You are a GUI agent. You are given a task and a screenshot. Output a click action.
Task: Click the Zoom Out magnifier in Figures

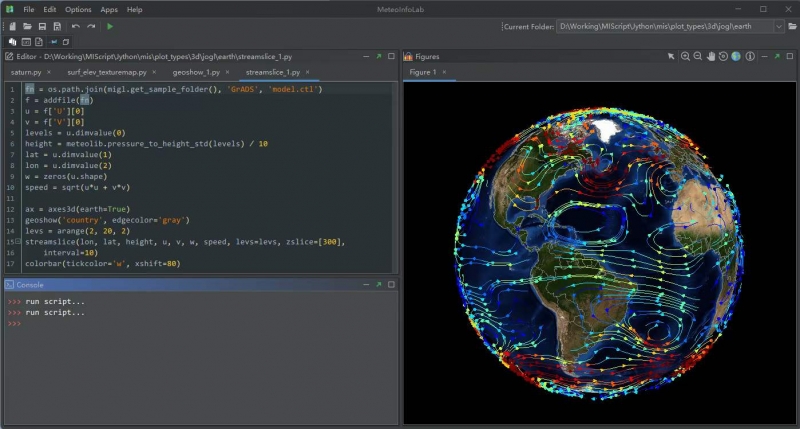pos(698,56)
